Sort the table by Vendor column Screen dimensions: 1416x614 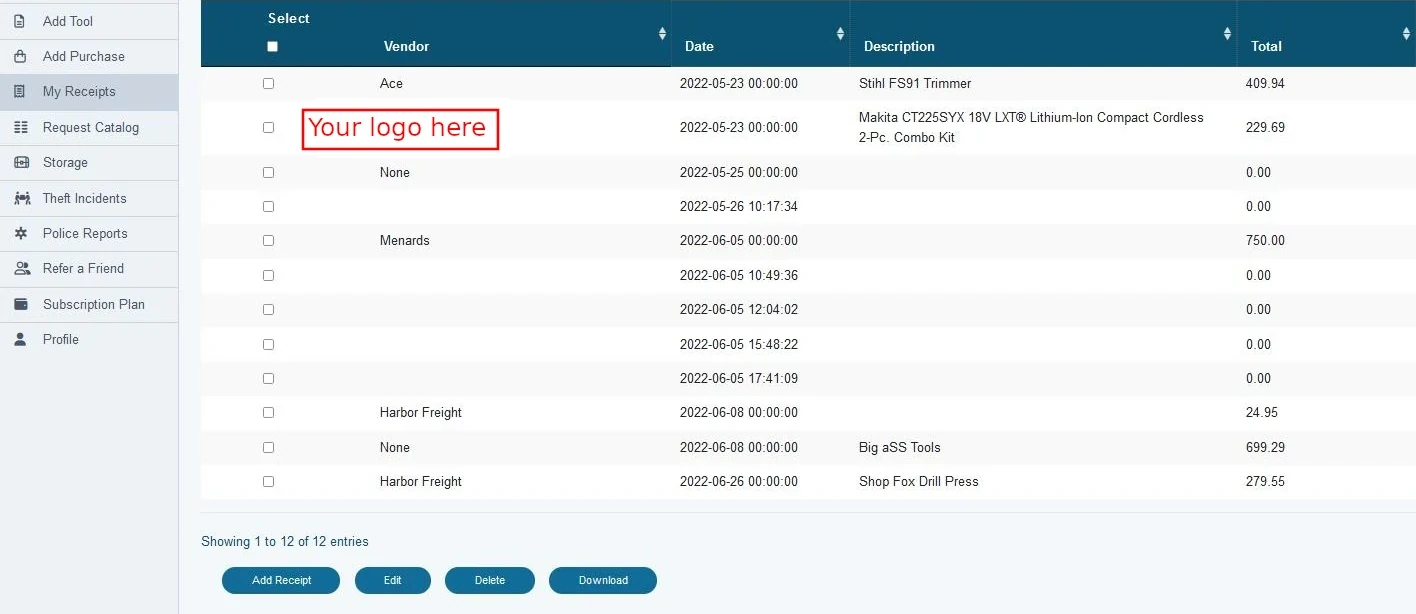tap(661, 34)
